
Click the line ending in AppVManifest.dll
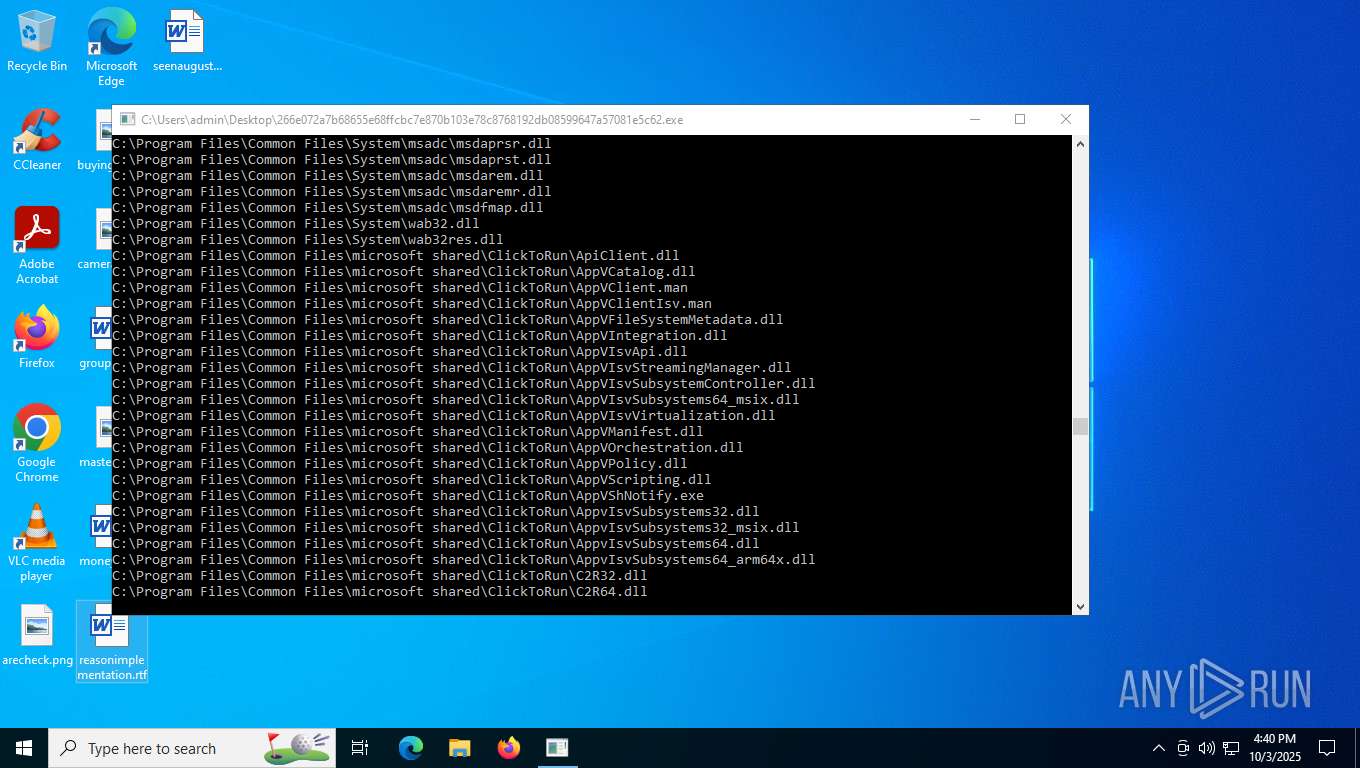(408, 431)
